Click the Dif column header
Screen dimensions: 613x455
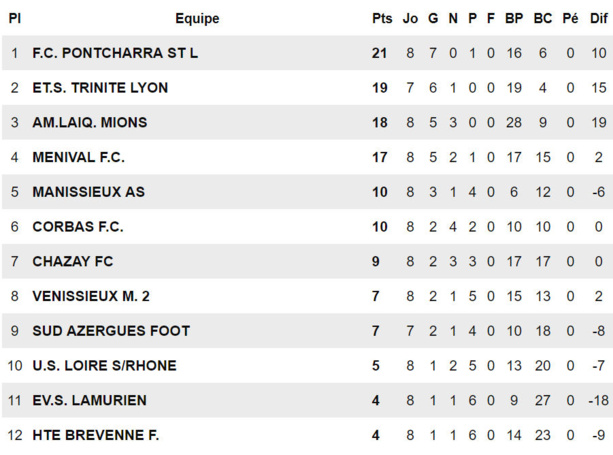pos(598,18)
